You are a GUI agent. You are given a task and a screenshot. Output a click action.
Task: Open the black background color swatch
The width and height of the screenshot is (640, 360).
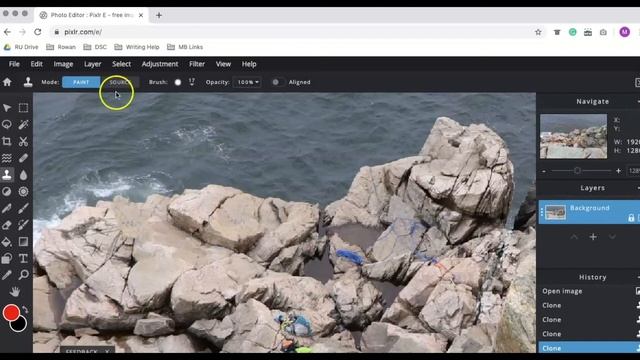pyautogui.click(x=20, y=325)
